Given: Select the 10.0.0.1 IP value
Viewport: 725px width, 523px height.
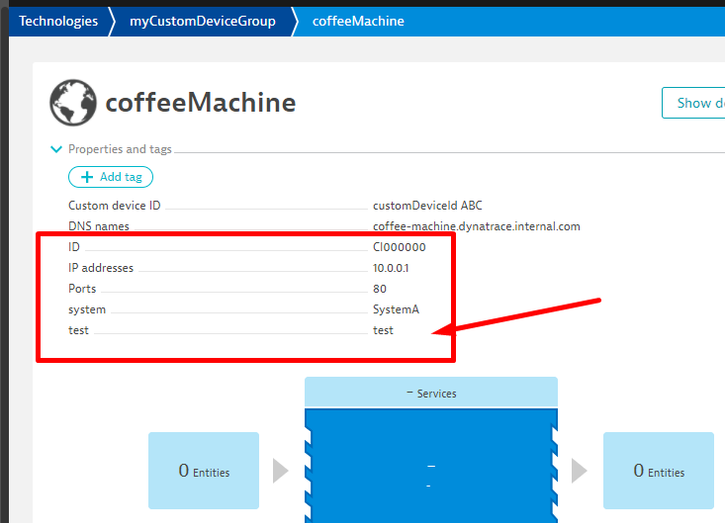Looking at the screenshot, I should tap(391, 268).
